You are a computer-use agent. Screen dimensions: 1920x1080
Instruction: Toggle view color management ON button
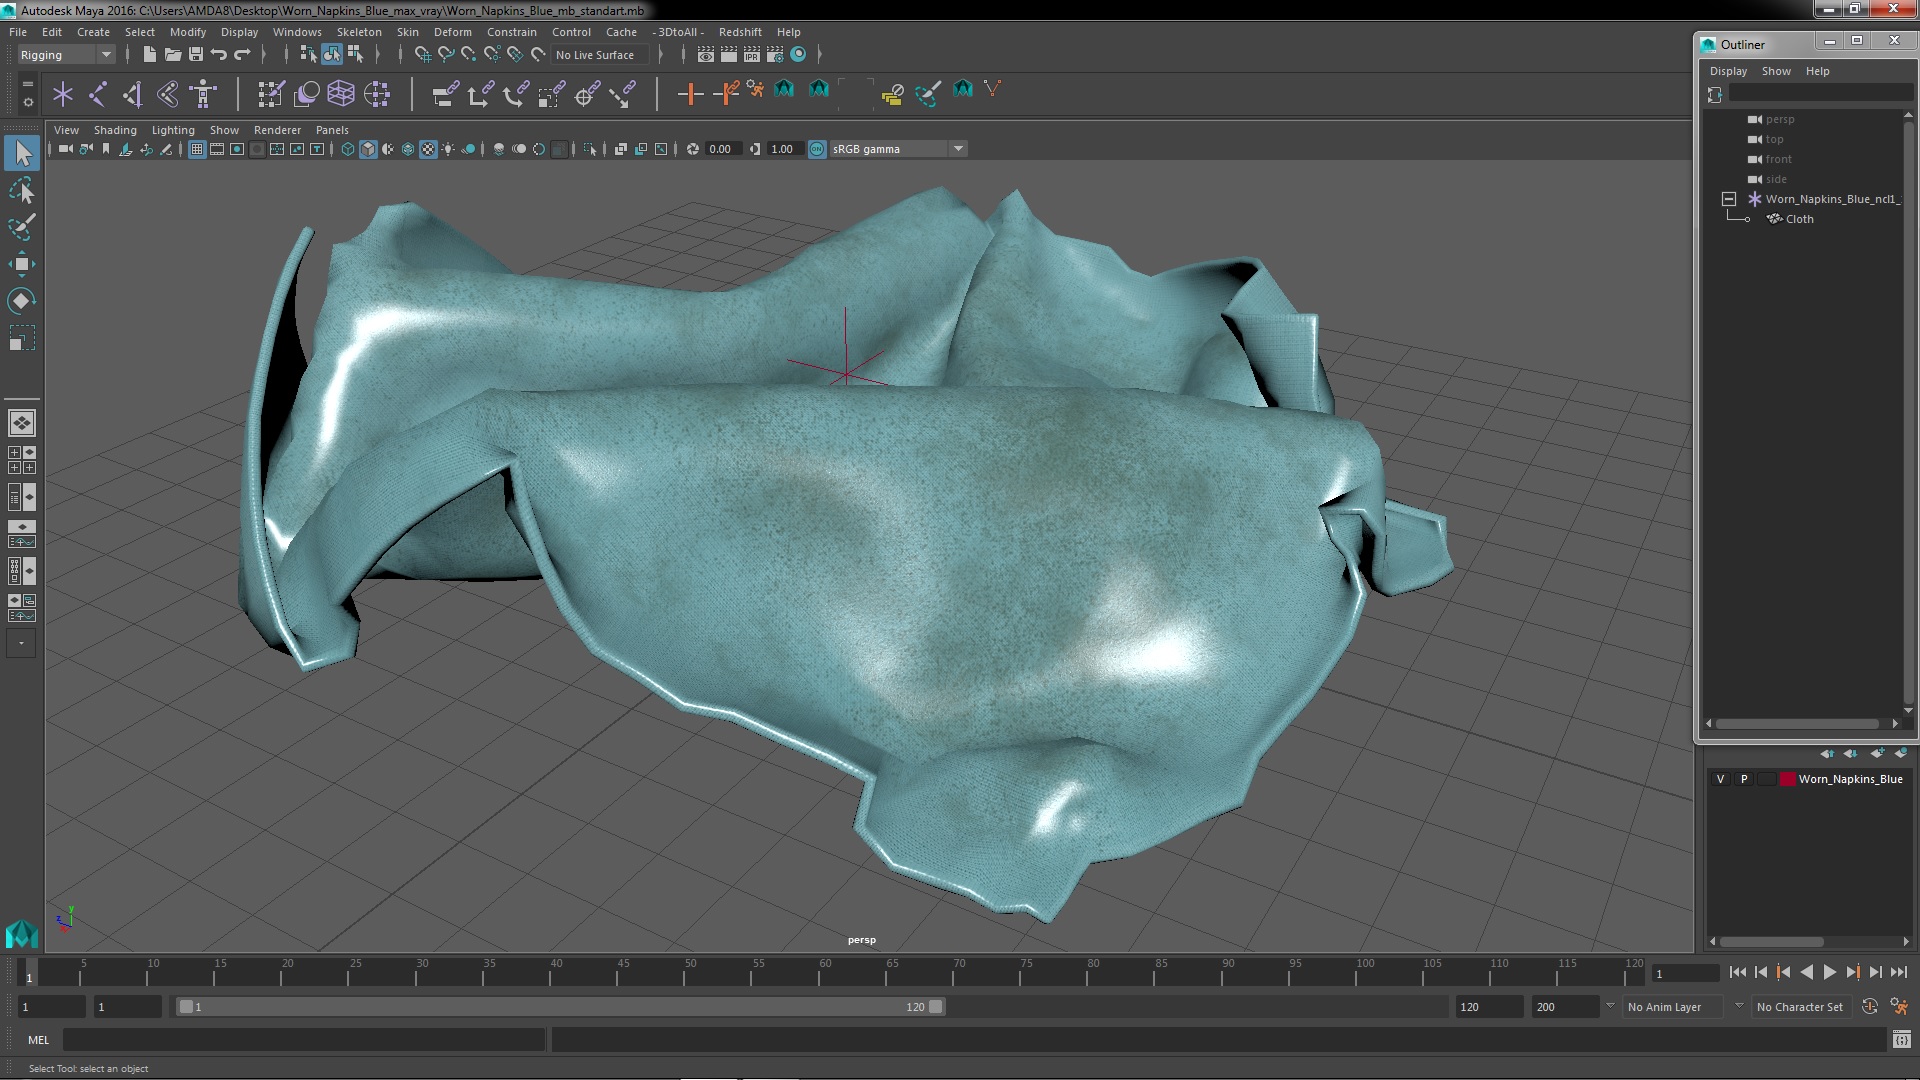pos(817,149)
